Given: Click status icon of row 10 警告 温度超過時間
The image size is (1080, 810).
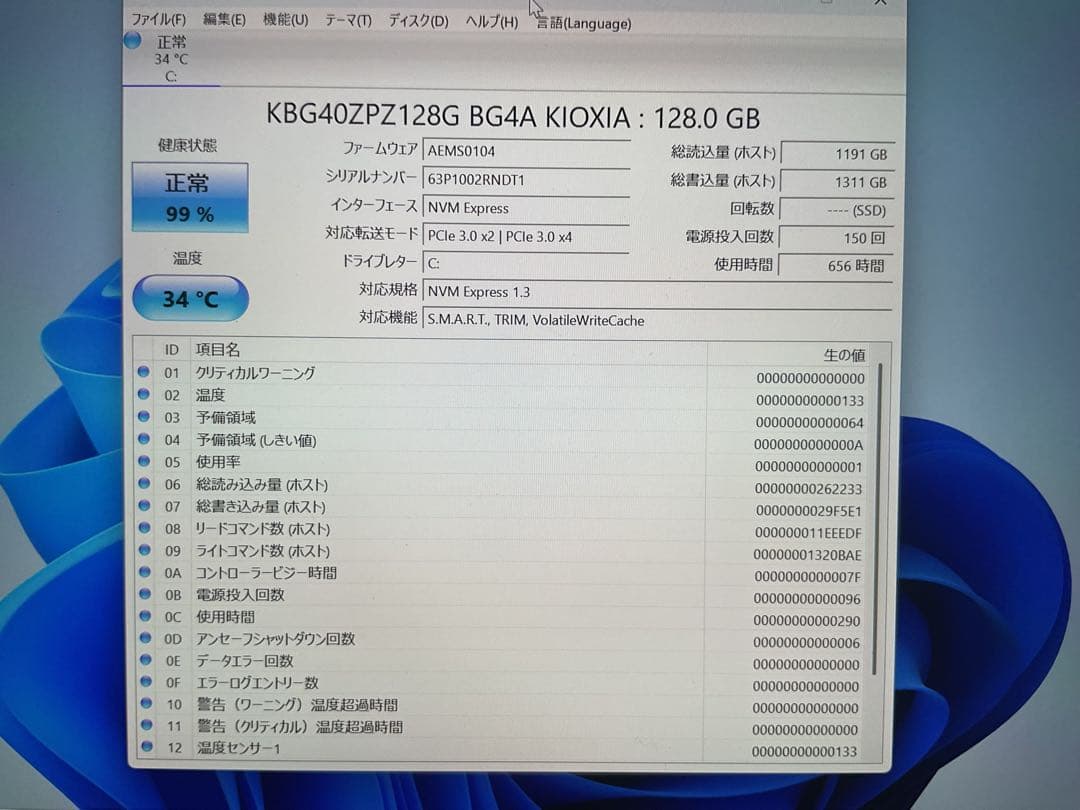Looking at the screenshot, I should point(146,703).
